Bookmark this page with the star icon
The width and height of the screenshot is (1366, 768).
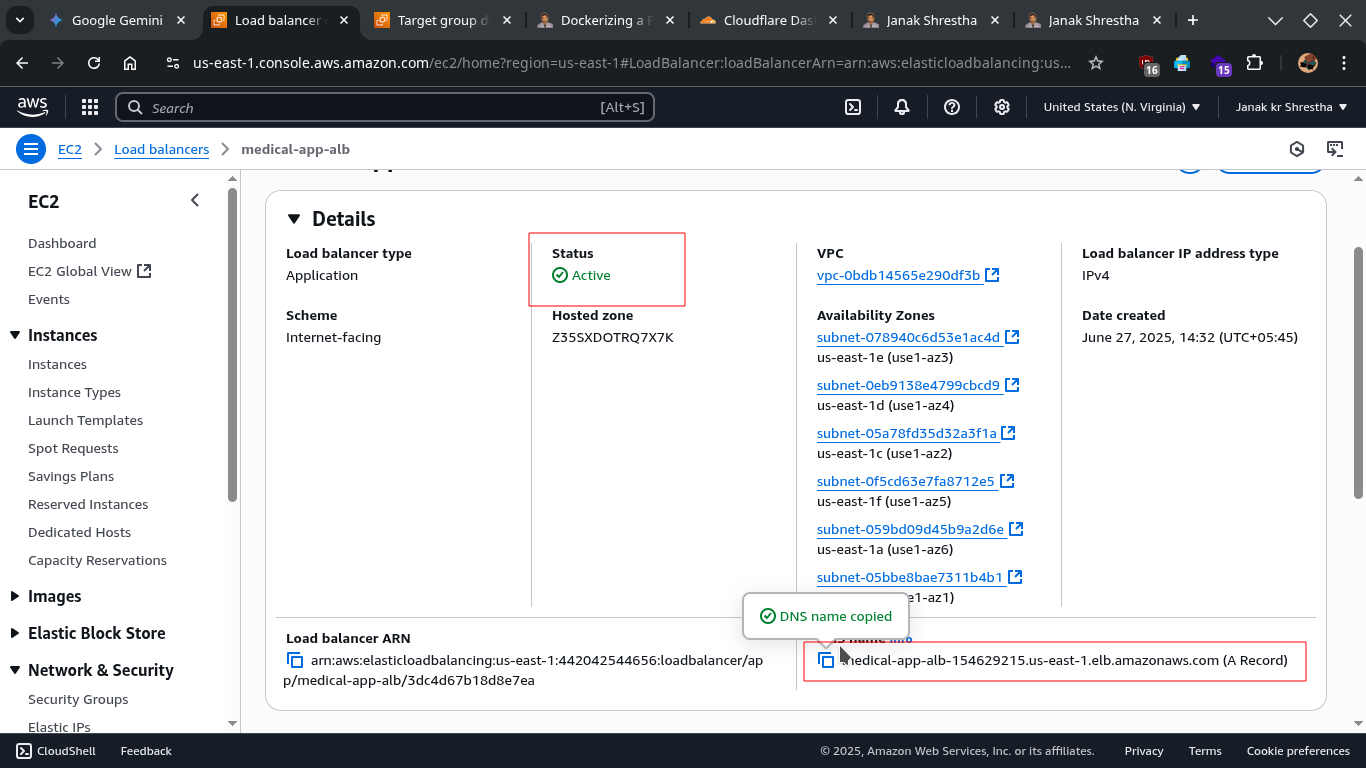1096,63
